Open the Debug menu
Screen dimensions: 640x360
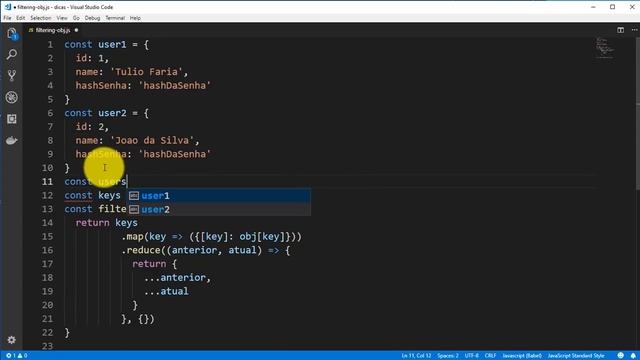tap(92, 18)
